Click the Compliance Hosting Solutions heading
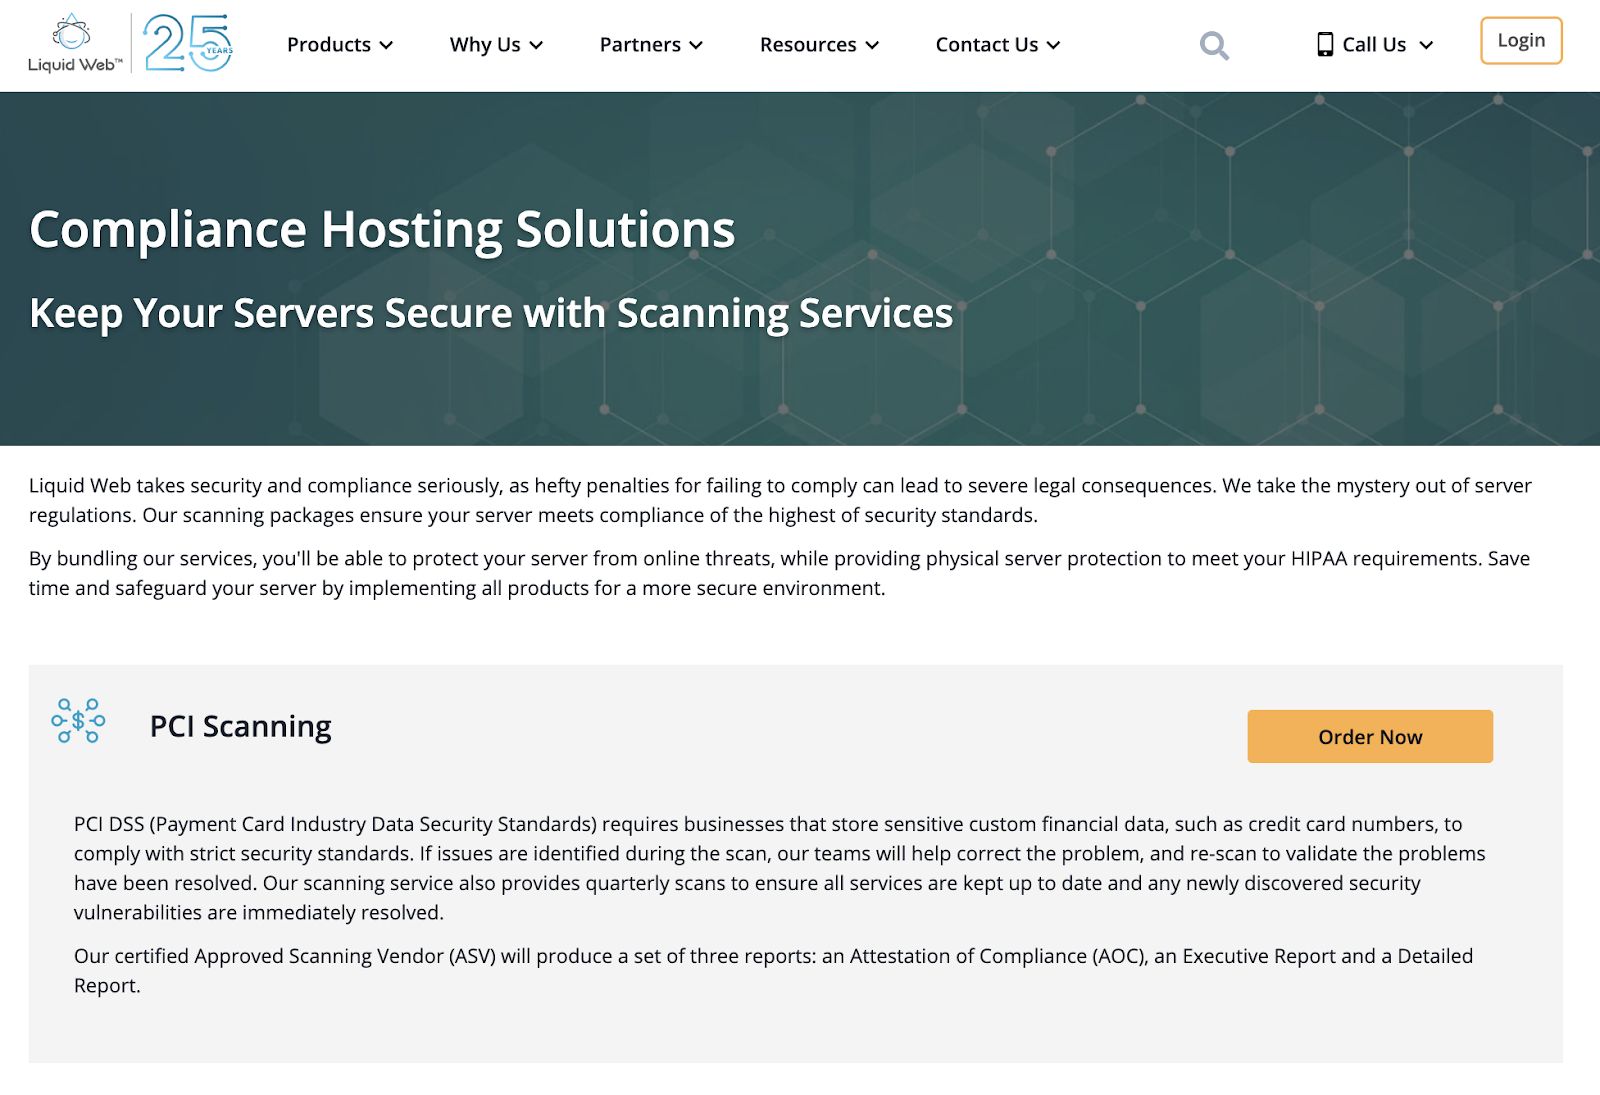This screenshot has height=1095, width=1600. [382, 229]
